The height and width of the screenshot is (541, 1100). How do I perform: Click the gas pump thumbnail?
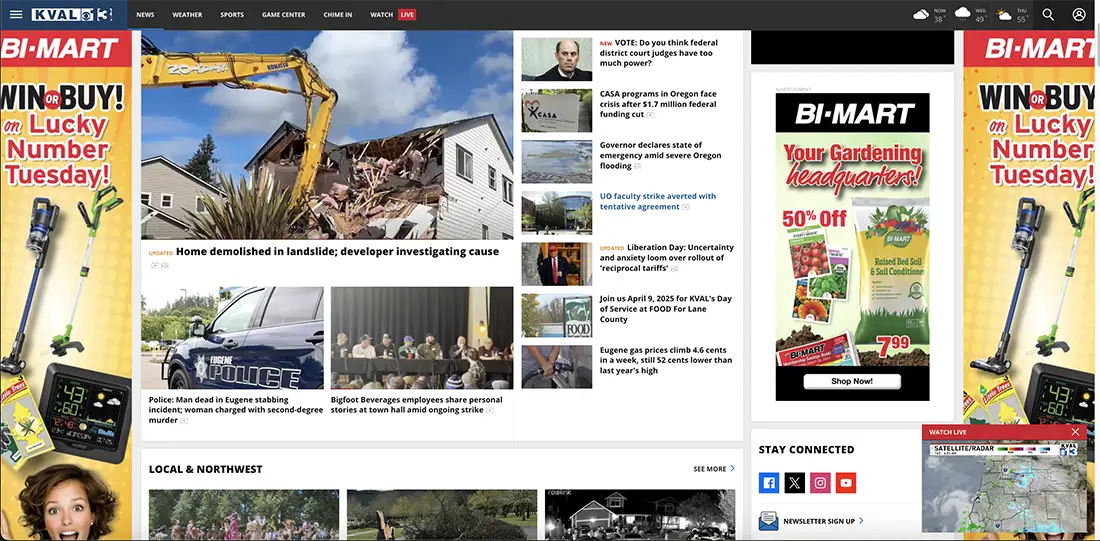(556, 367)
